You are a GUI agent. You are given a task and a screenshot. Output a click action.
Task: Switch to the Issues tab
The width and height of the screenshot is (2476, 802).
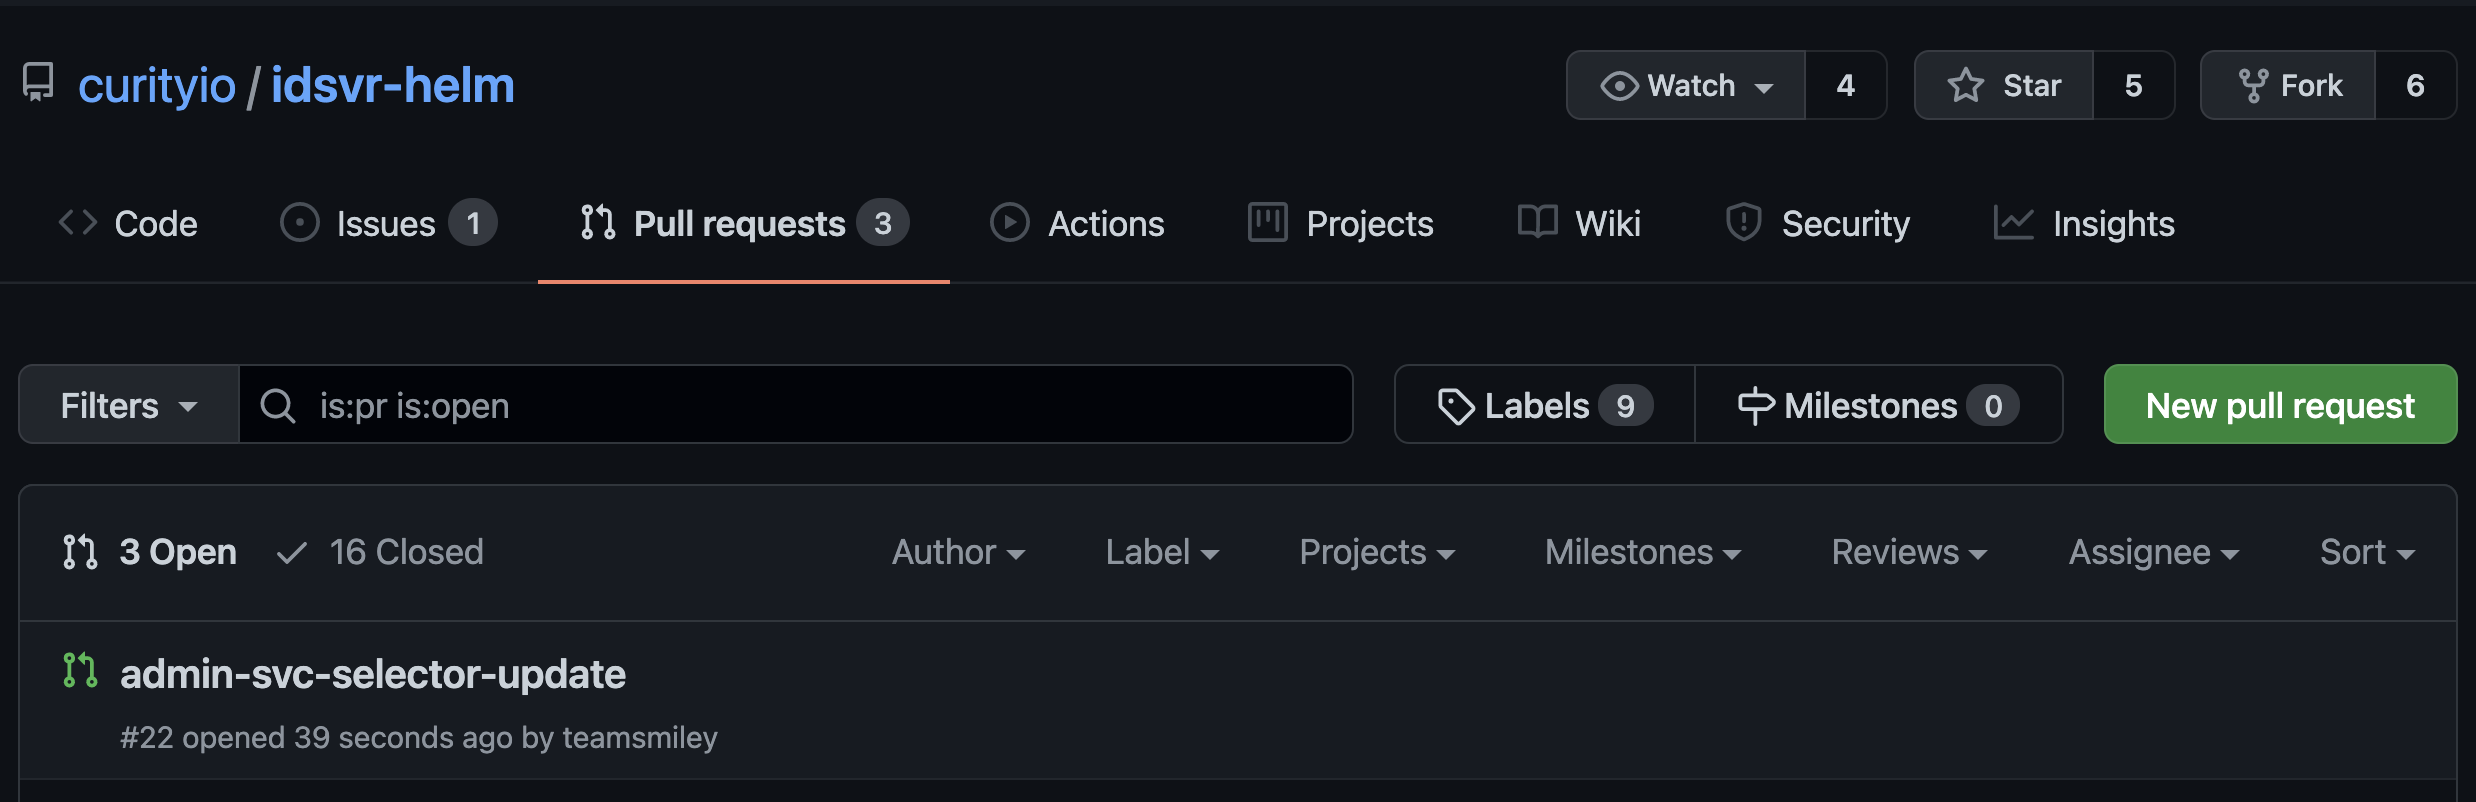click(x=386, y=223)
